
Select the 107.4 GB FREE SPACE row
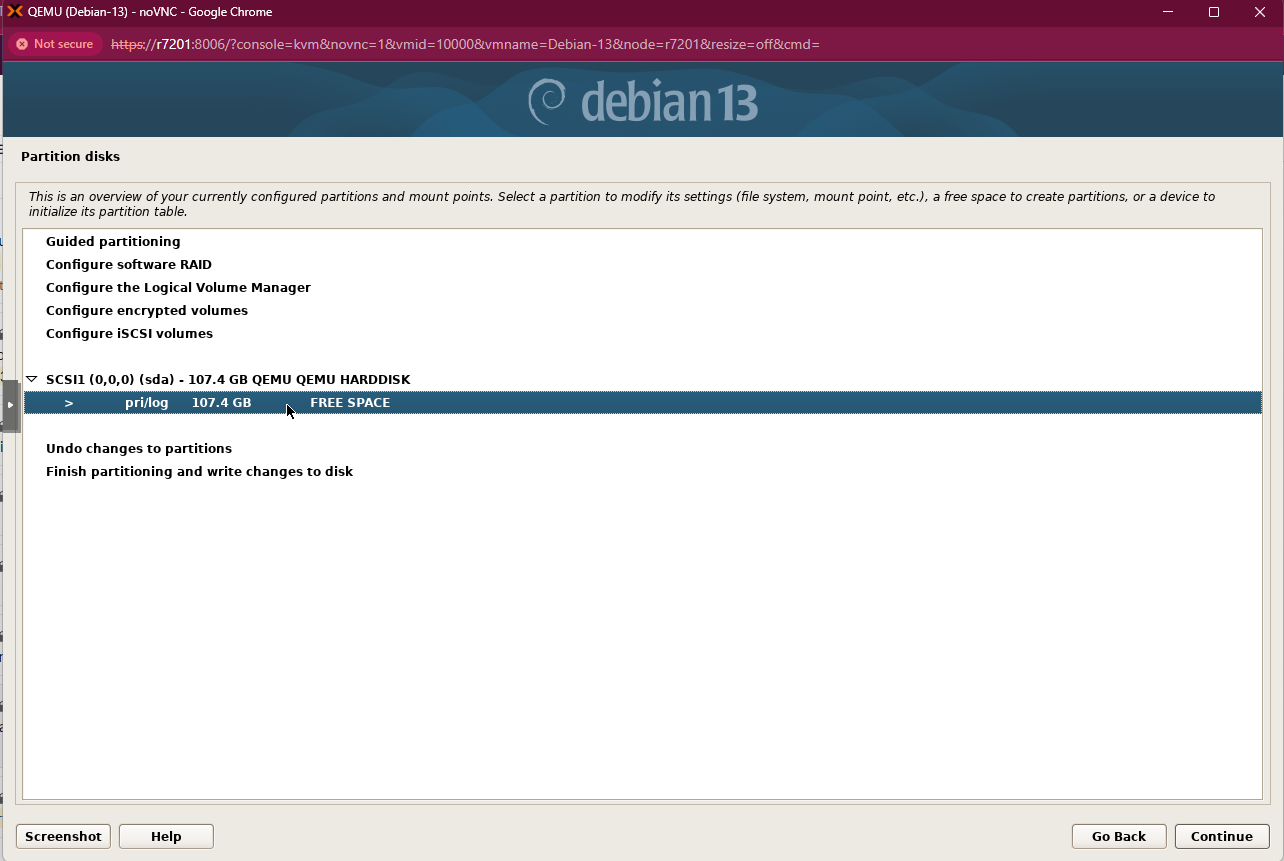[x=350, y=403]
